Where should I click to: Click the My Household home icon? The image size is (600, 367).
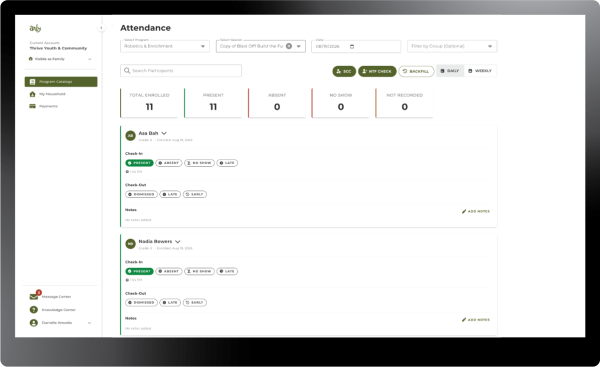pyautogui.click(x=33, y=94)
